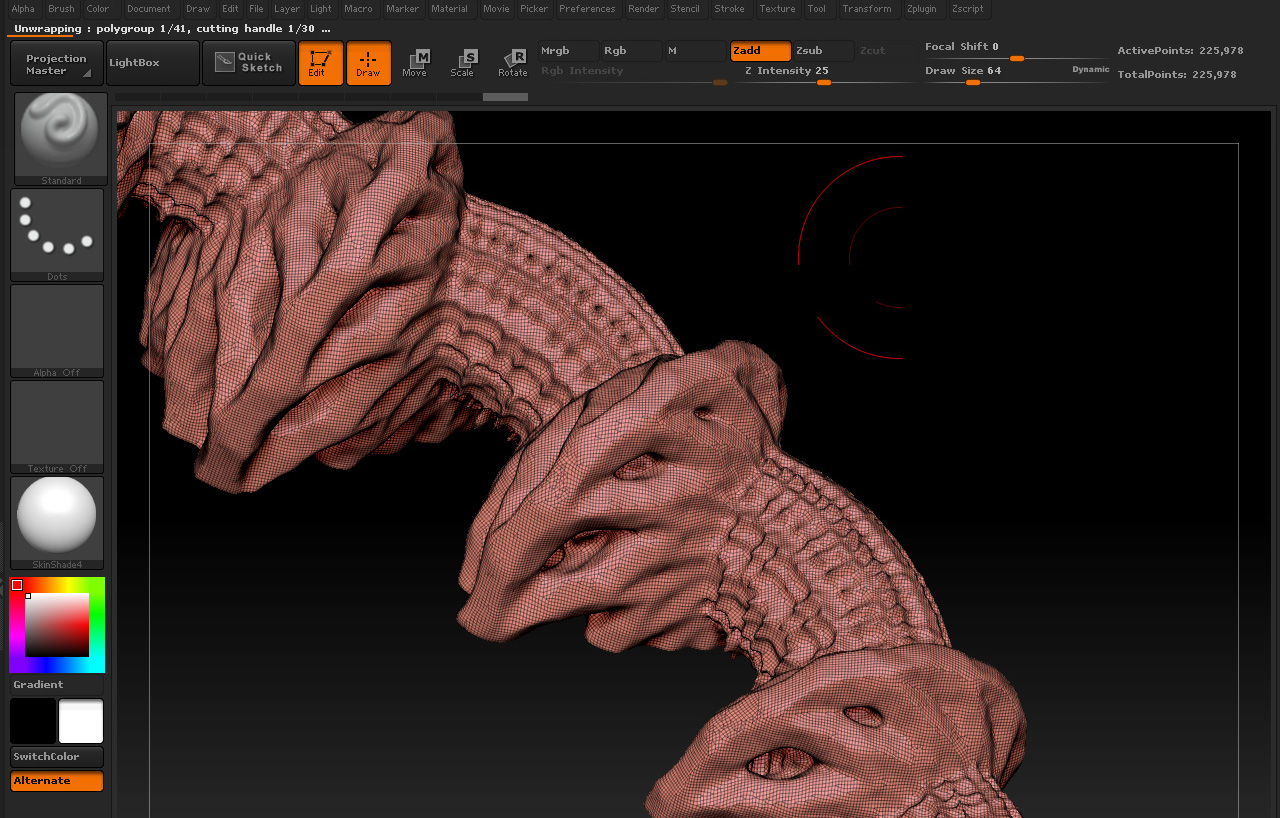Enable Mrgb paint mode
This screenshot has width=1280, height=818.
(x=568, y=51)
